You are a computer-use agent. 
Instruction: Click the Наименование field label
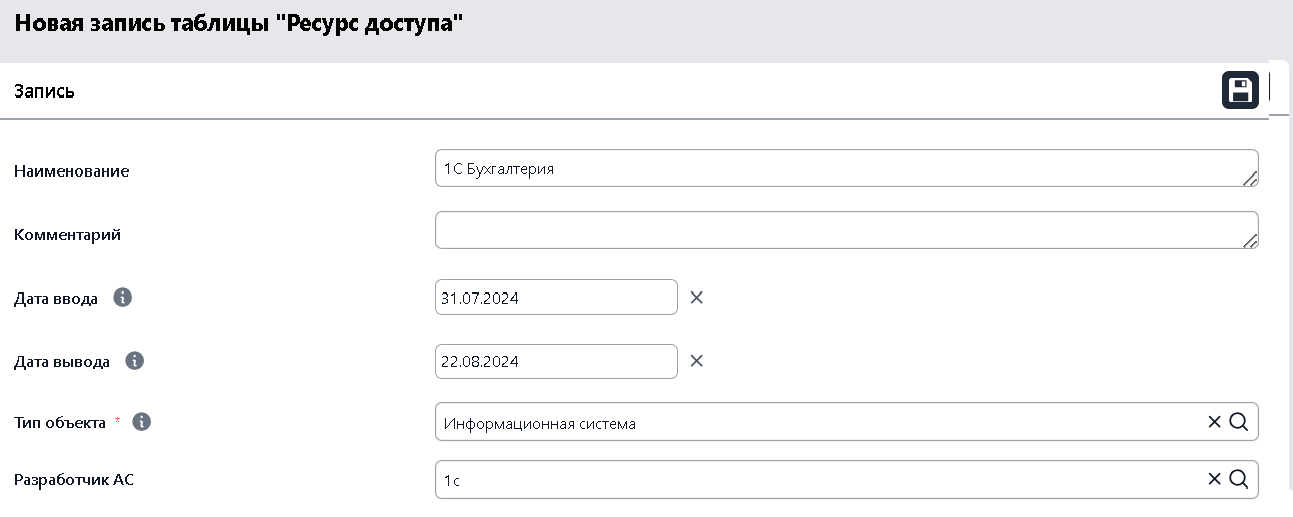click(71, 171)
